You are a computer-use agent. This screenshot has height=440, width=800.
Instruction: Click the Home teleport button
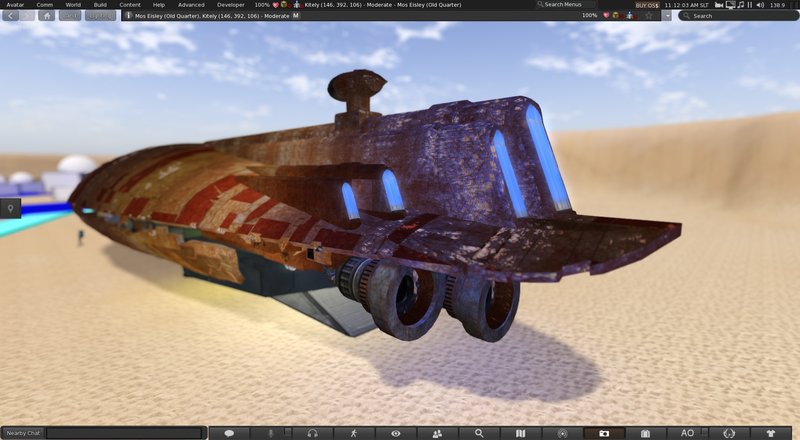point(46,16)
